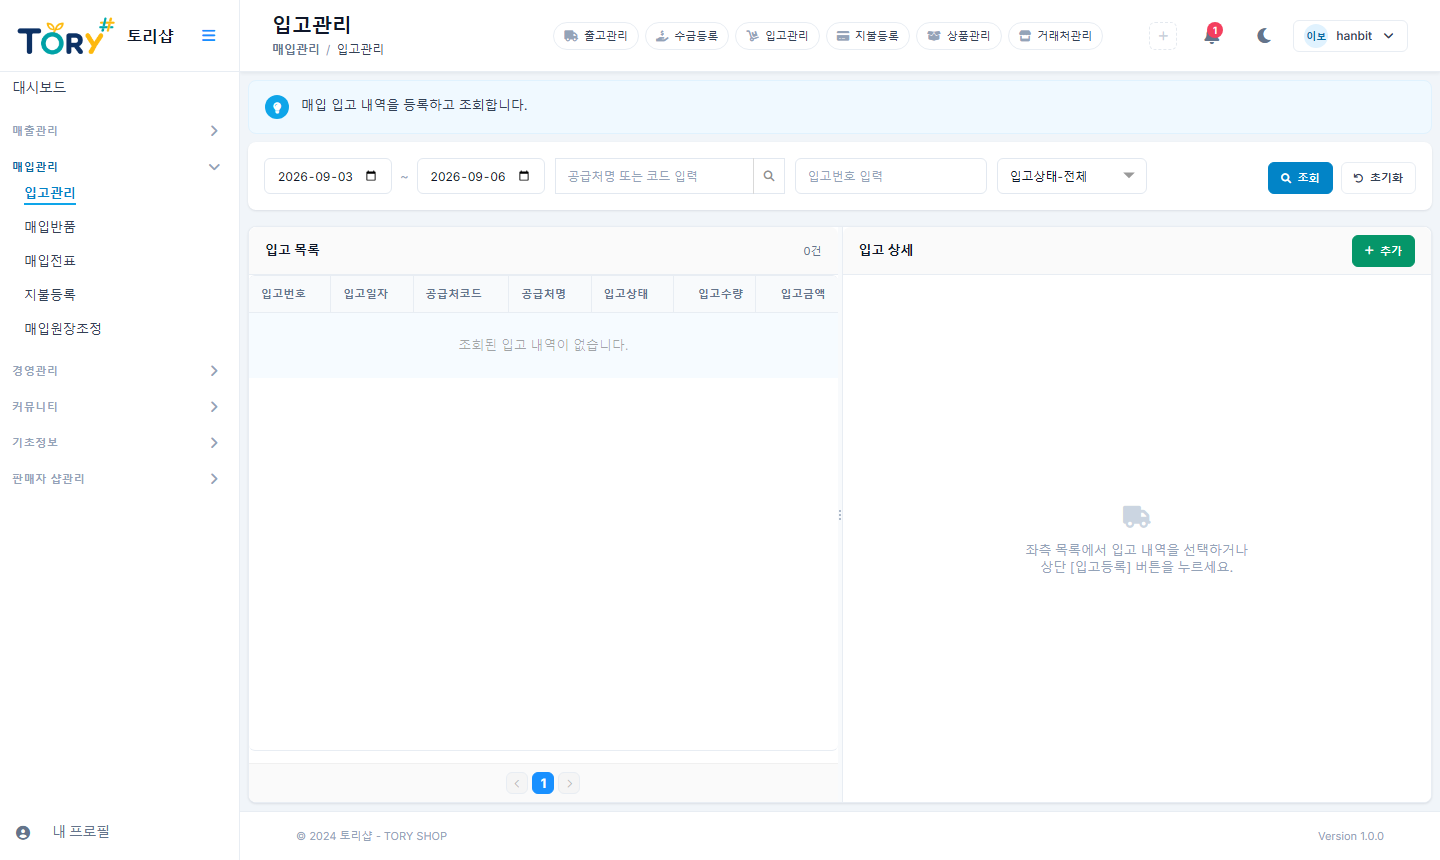This screenshot has height=860, width=1440.
Task: Click the next page arrow
Action: [569, 783]
